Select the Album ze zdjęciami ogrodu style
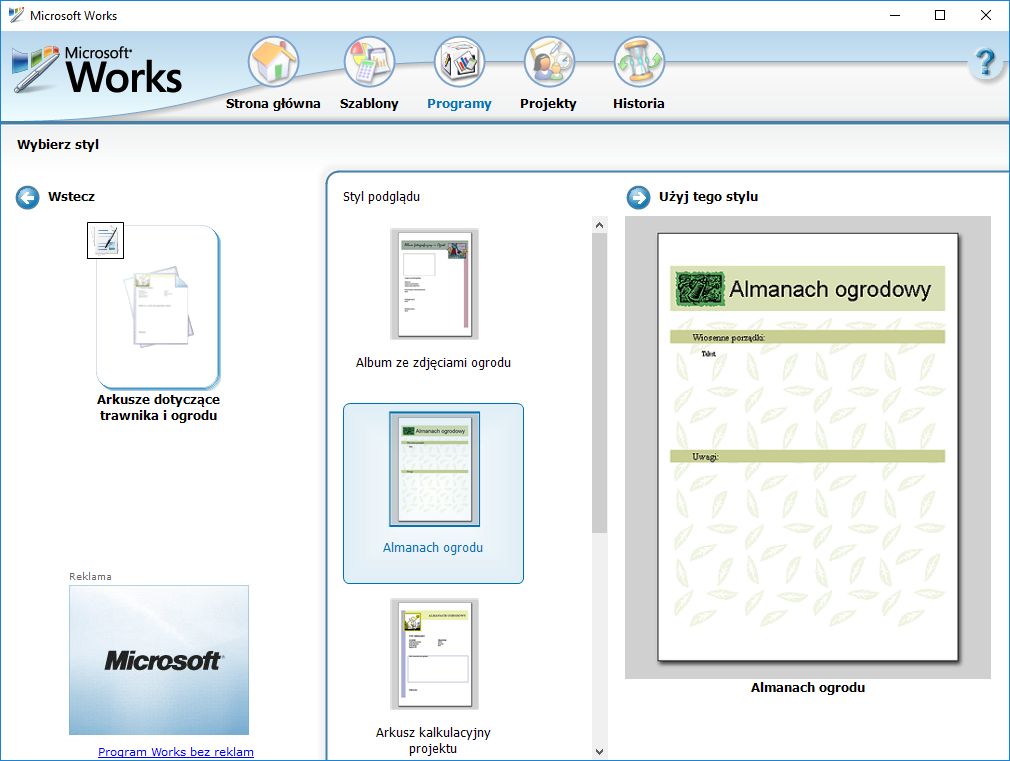The image size is (1010, 761). click(433, 284)
